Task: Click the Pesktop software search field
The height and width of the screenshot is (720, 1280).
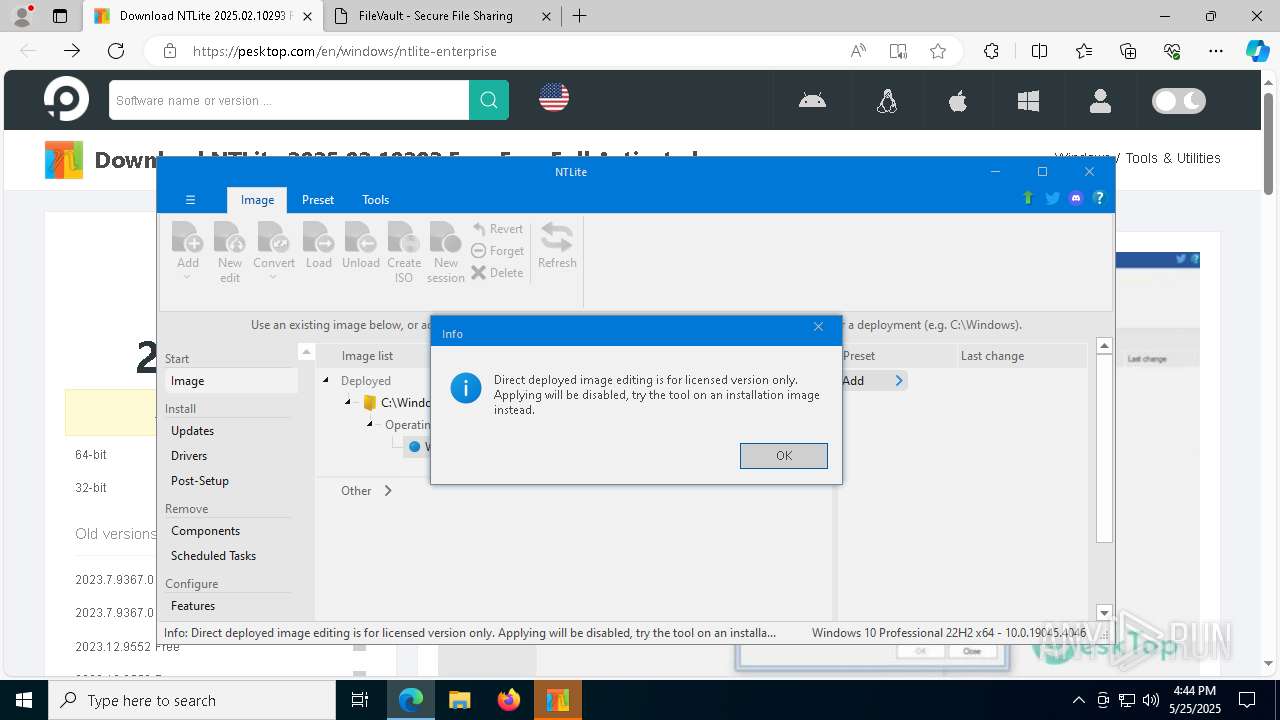Action: (289, 100)
